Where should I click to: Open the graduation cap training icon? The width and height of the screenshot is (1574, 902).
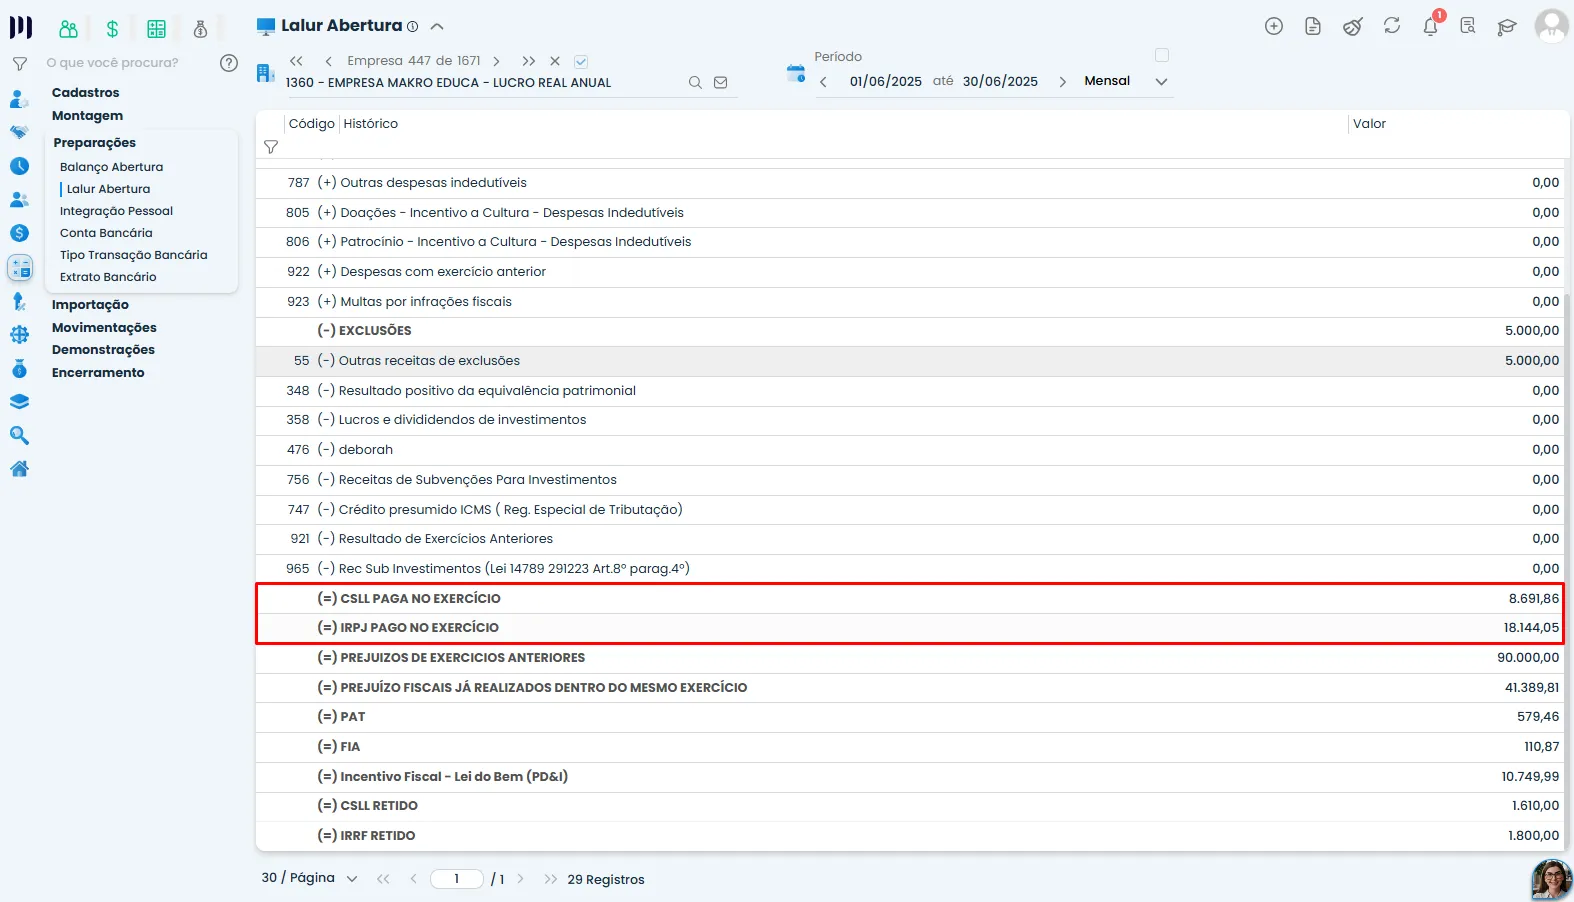point(1507,27)
